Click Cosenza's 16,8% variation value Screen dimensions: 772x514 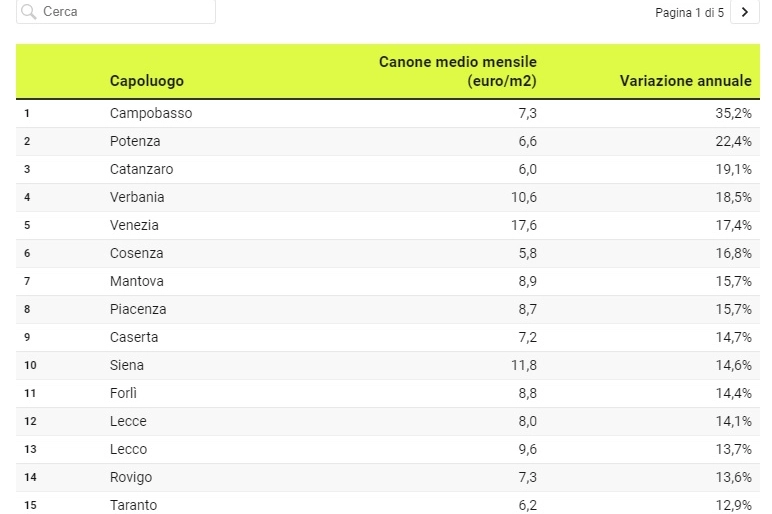733,254
